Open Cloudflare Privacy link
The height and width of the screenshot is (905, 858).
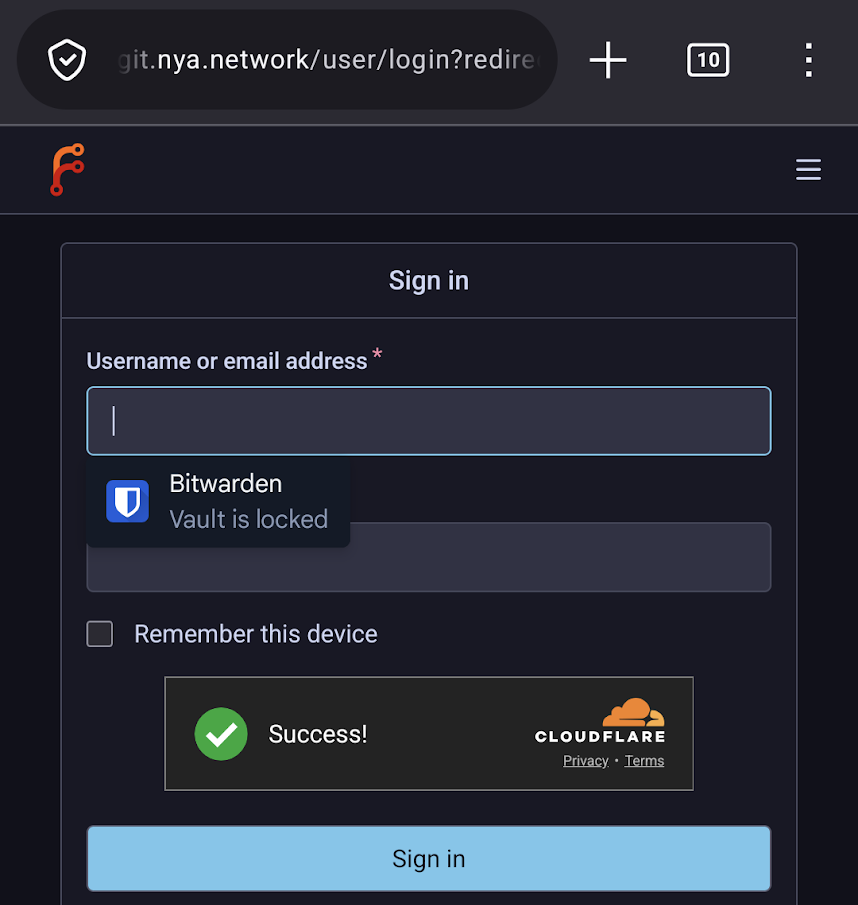(585, 761)
